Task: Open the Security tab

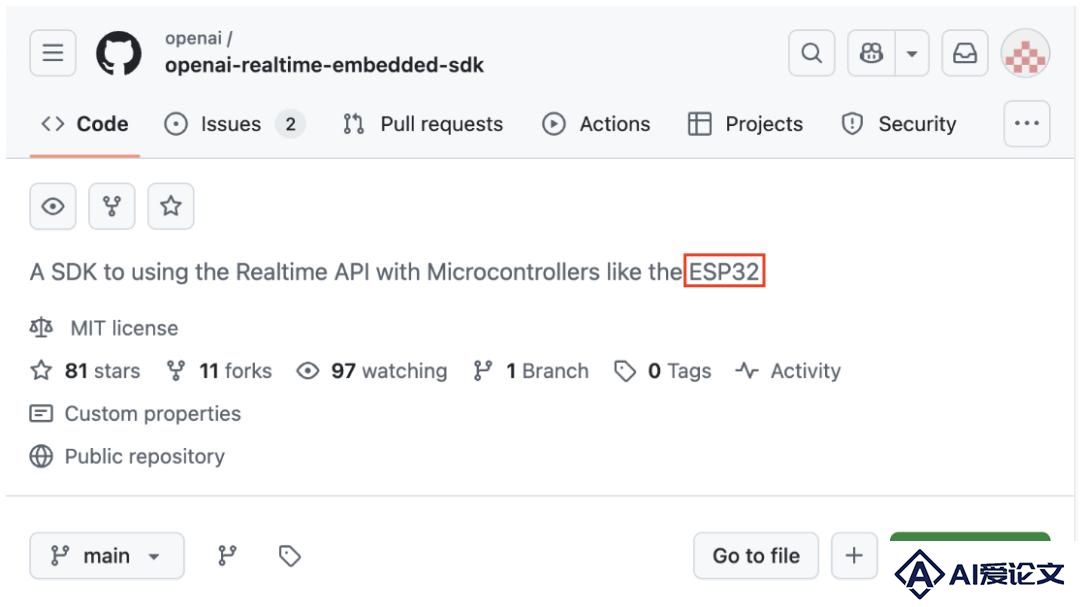Action: (x=899, y=124)
